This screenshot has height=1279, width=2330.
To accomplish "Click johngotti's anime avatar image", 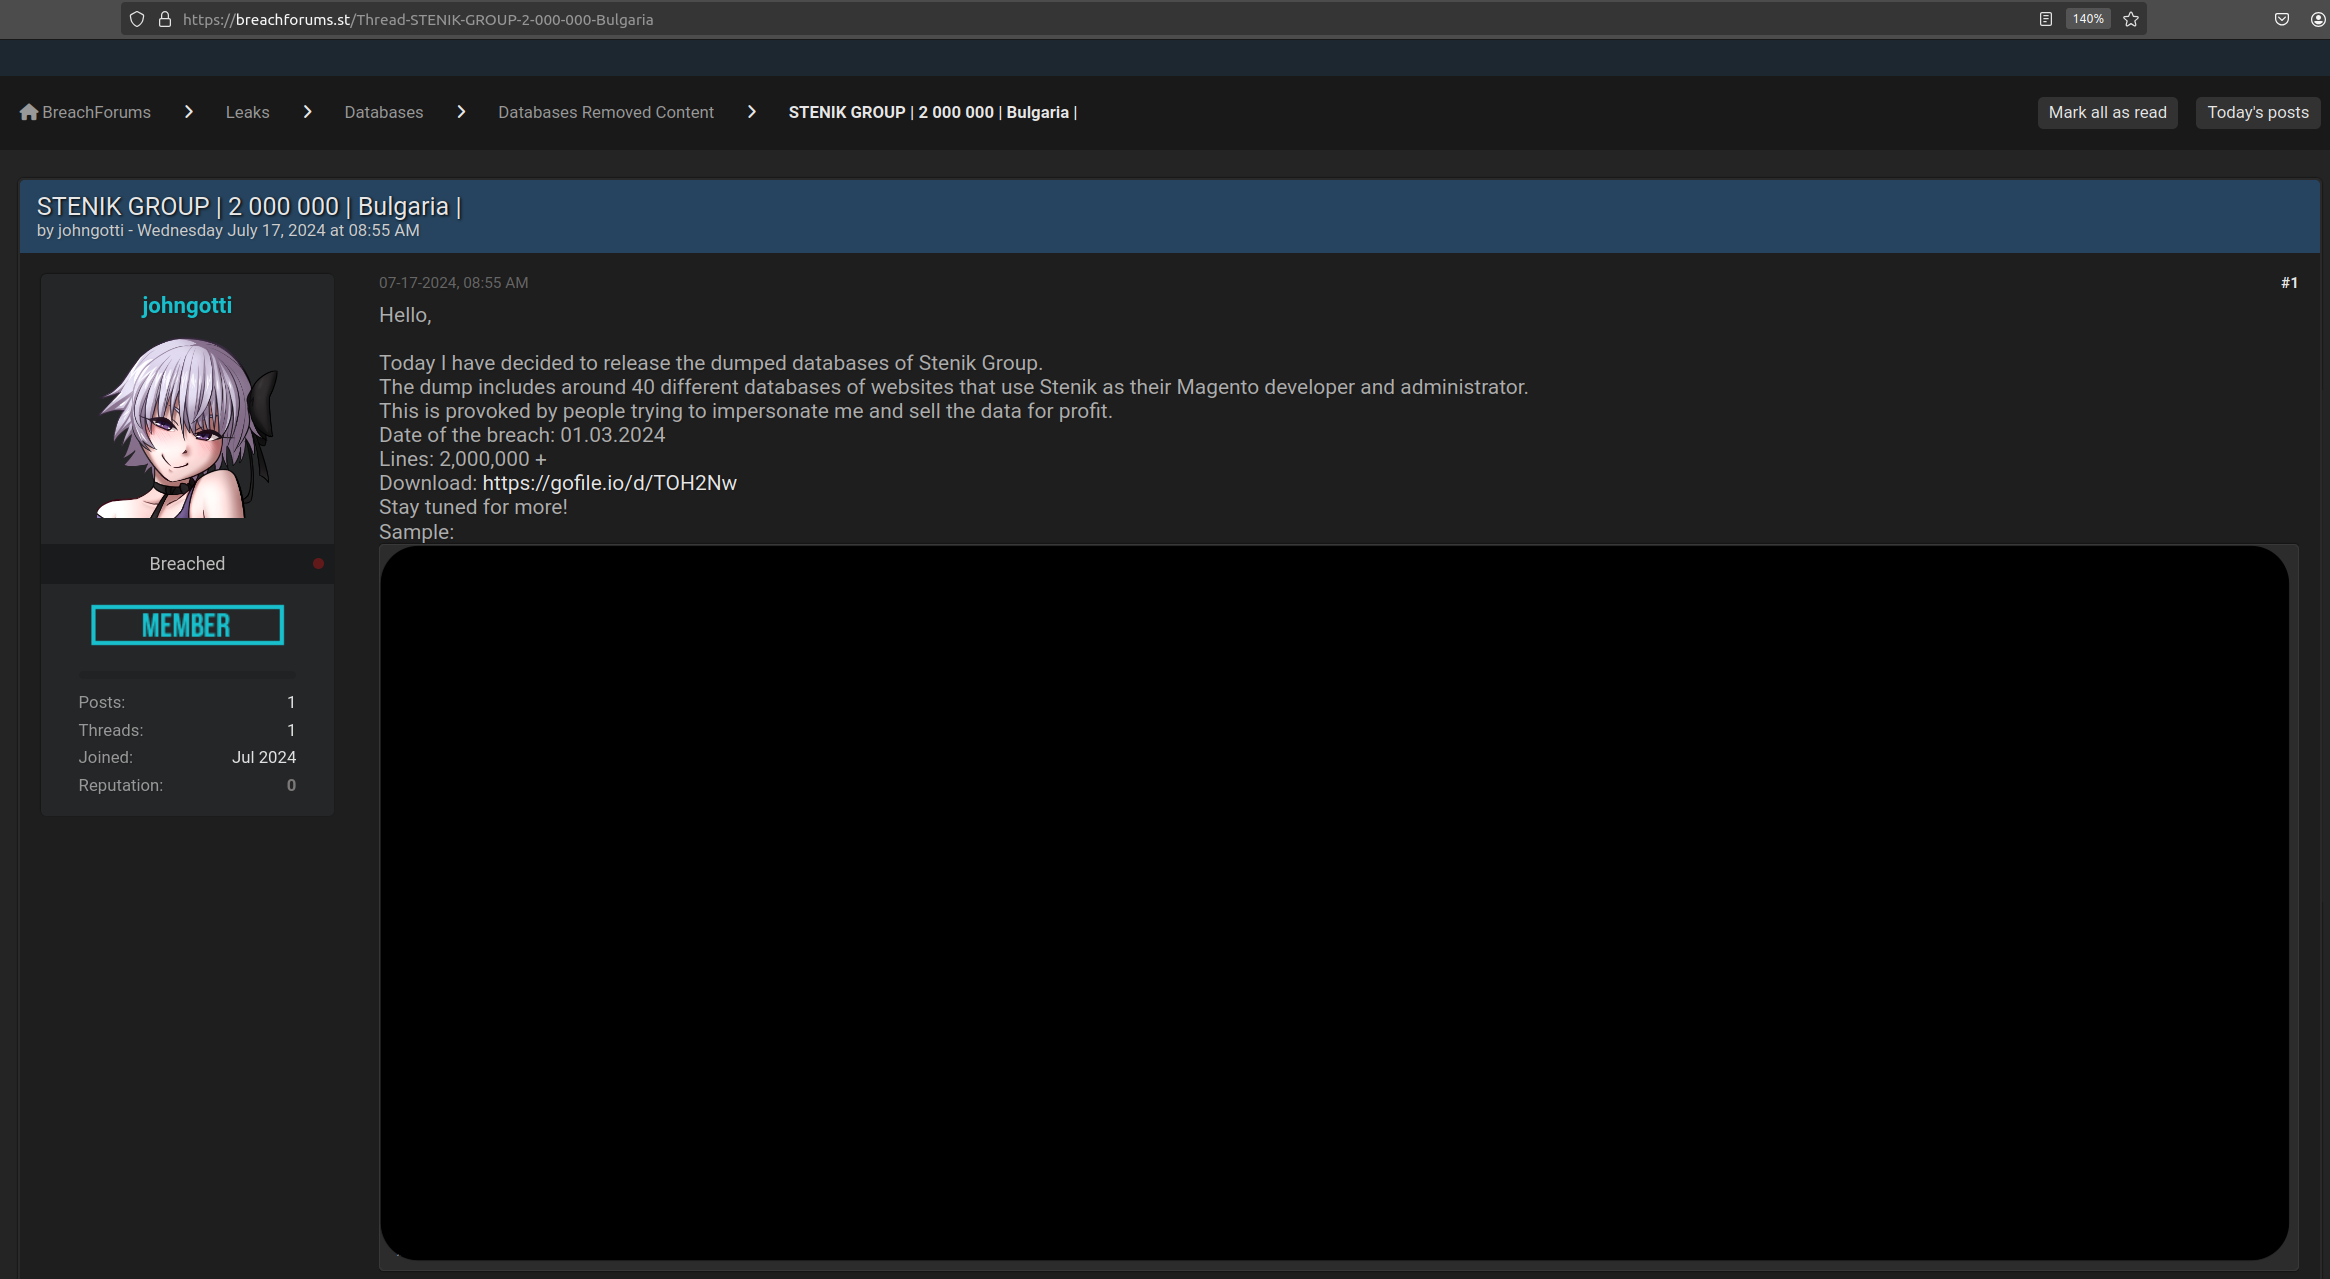I will coord(187,427).
